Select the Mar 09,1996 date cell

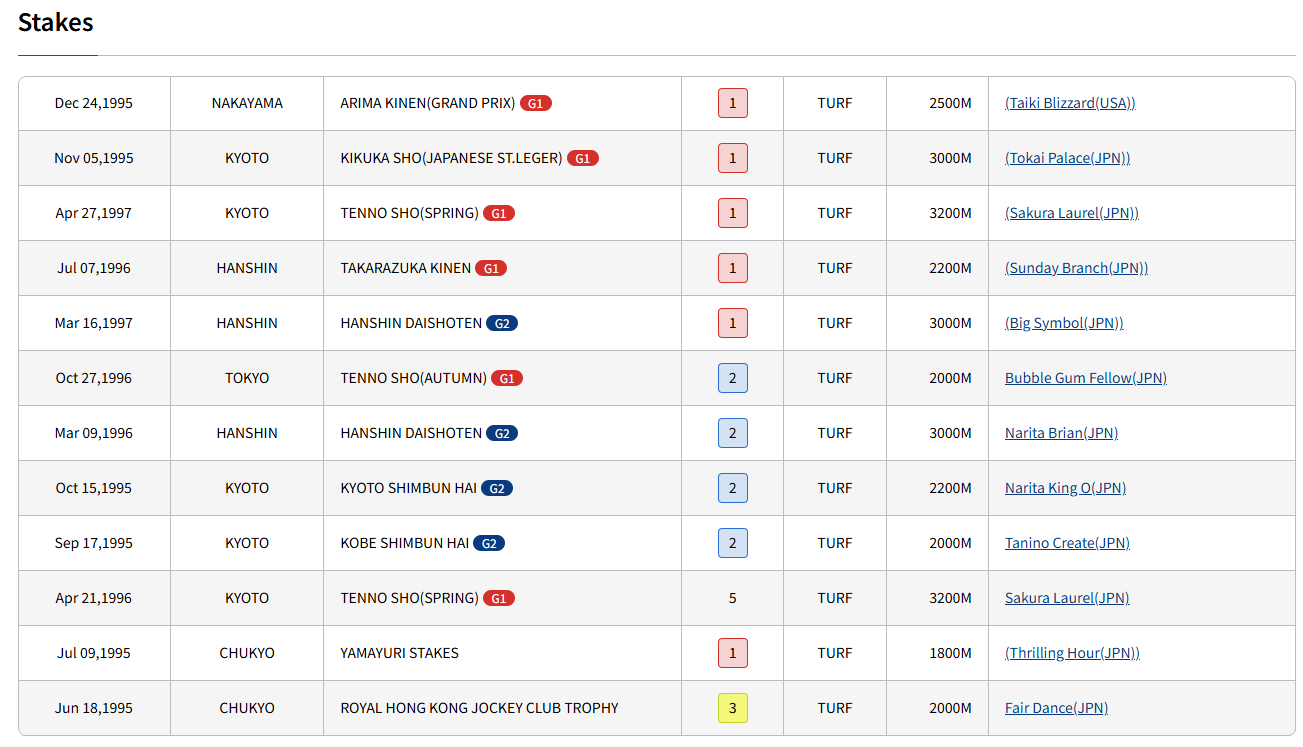point(94,433)
